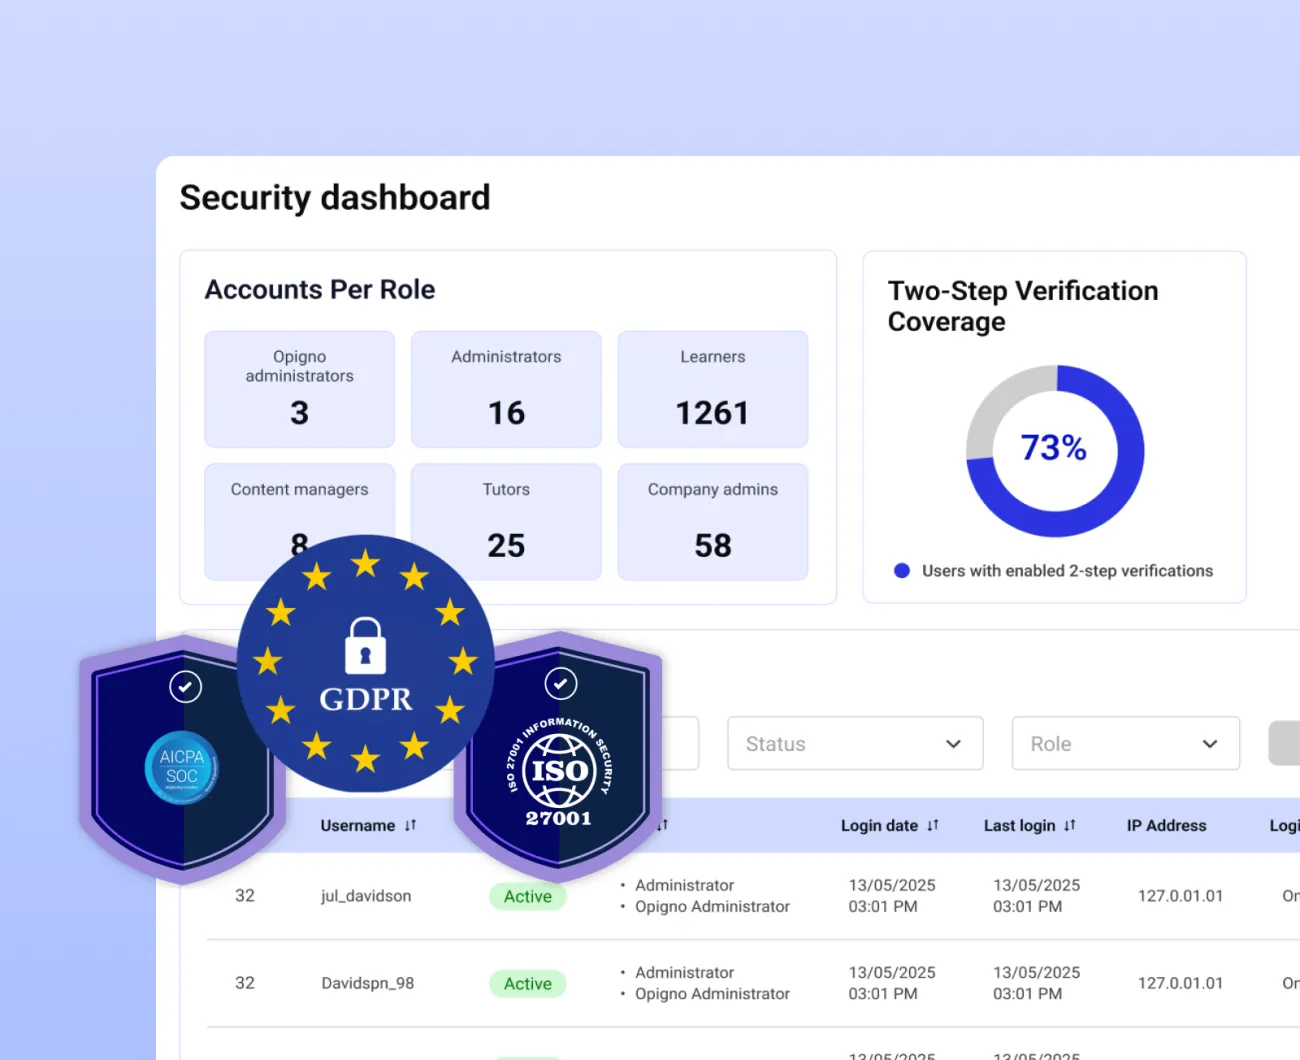Toggle Active status for Davidspn_98

[527, 983]
